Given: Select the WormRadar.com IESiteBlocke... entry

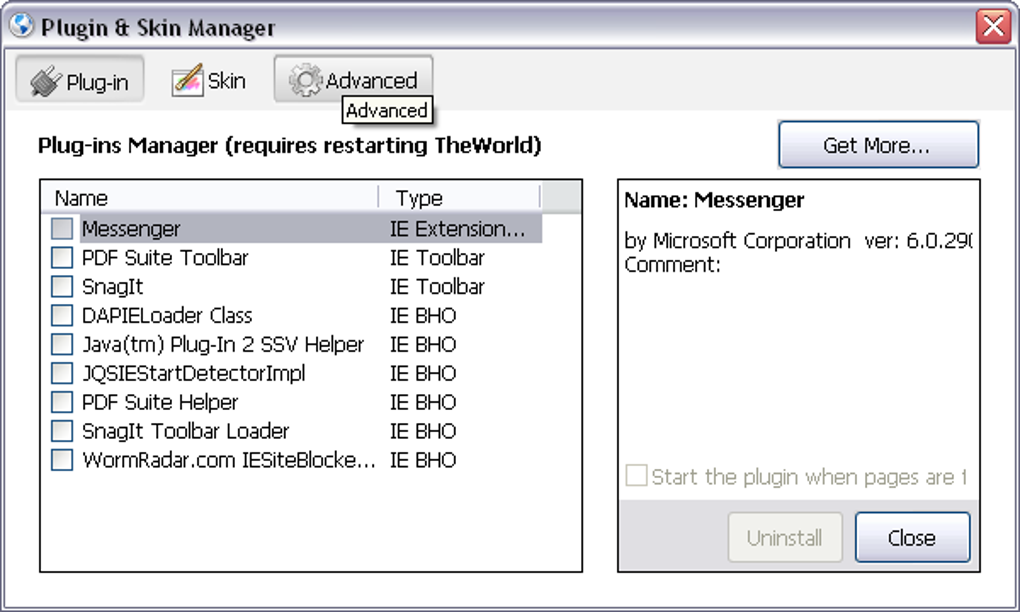Looking at the screenshot, I should [228, 460].
